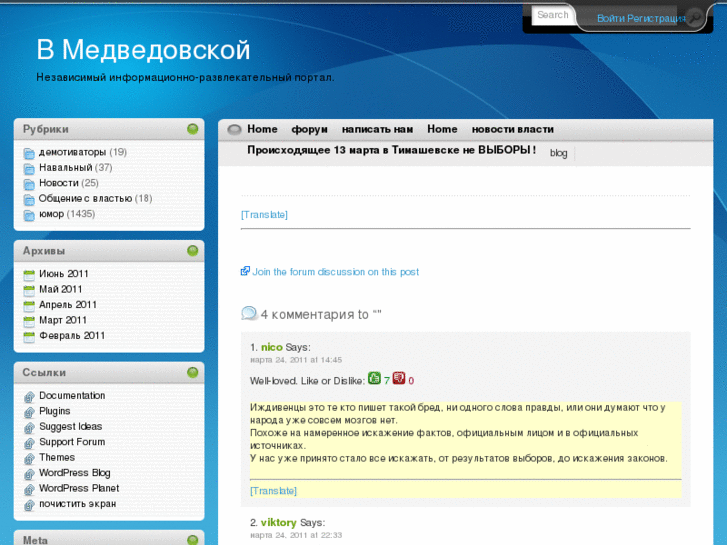Click the folder icon beside демотиваторы
The image size is (727, 545).
click(30, 153)
